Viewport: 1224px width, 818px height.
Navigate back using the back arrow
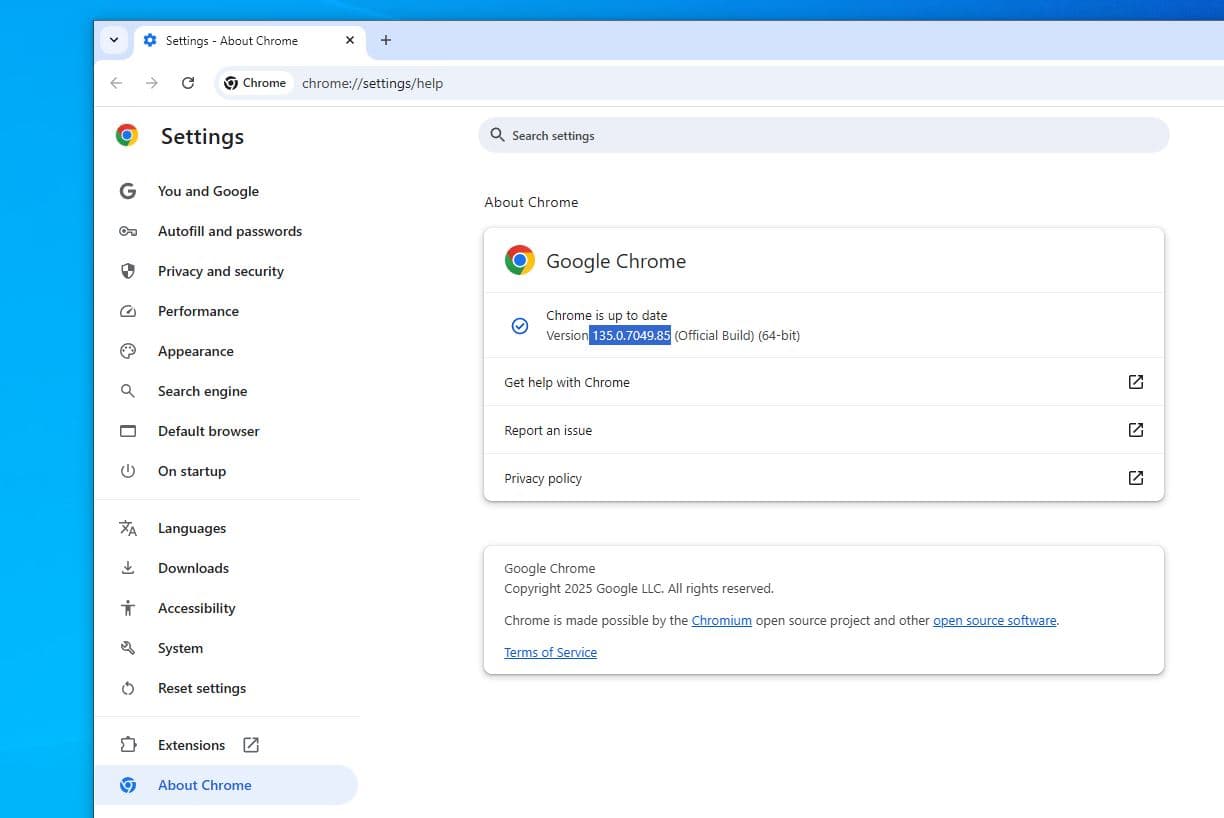116,83
